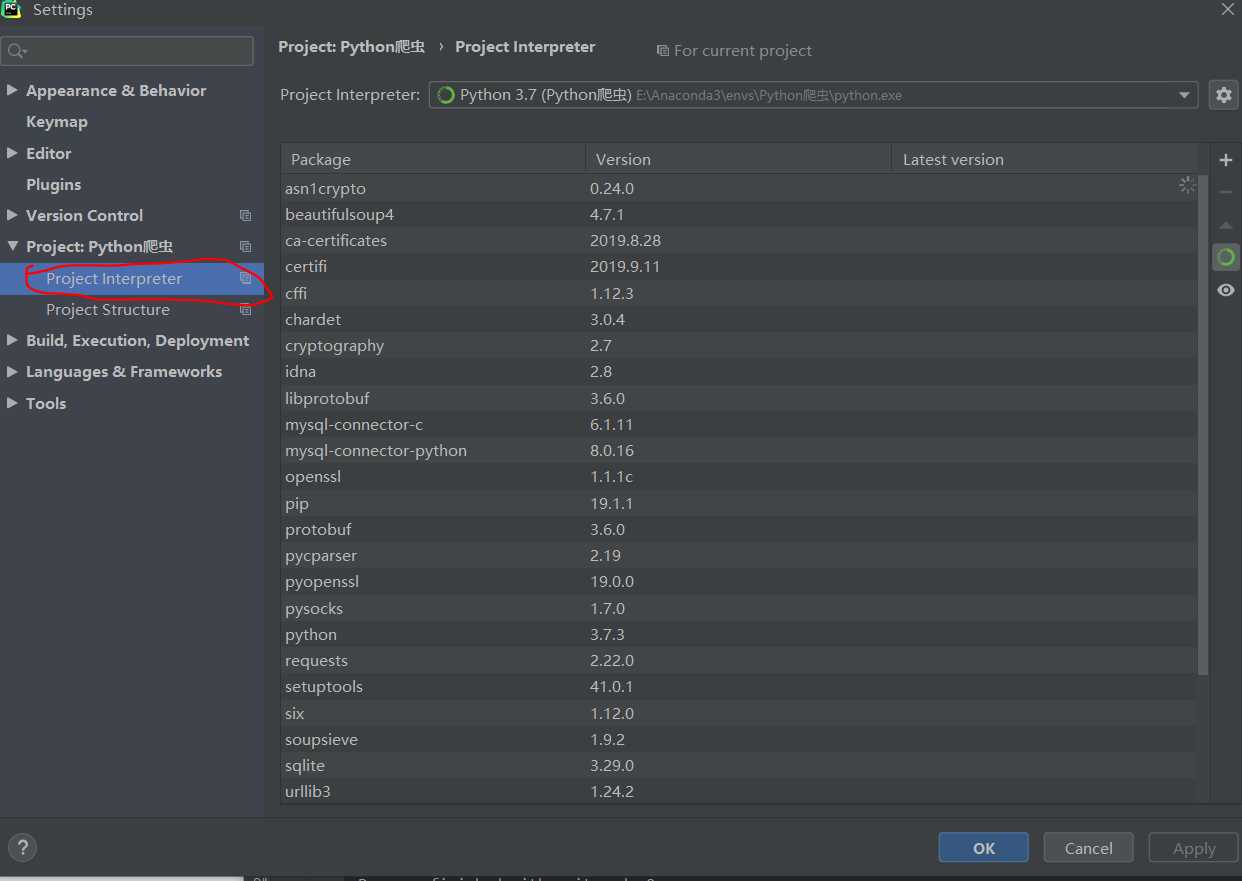This screenshot has height=881, width=1242.
Task: Select the requests package row
Action: coord(739,661)
